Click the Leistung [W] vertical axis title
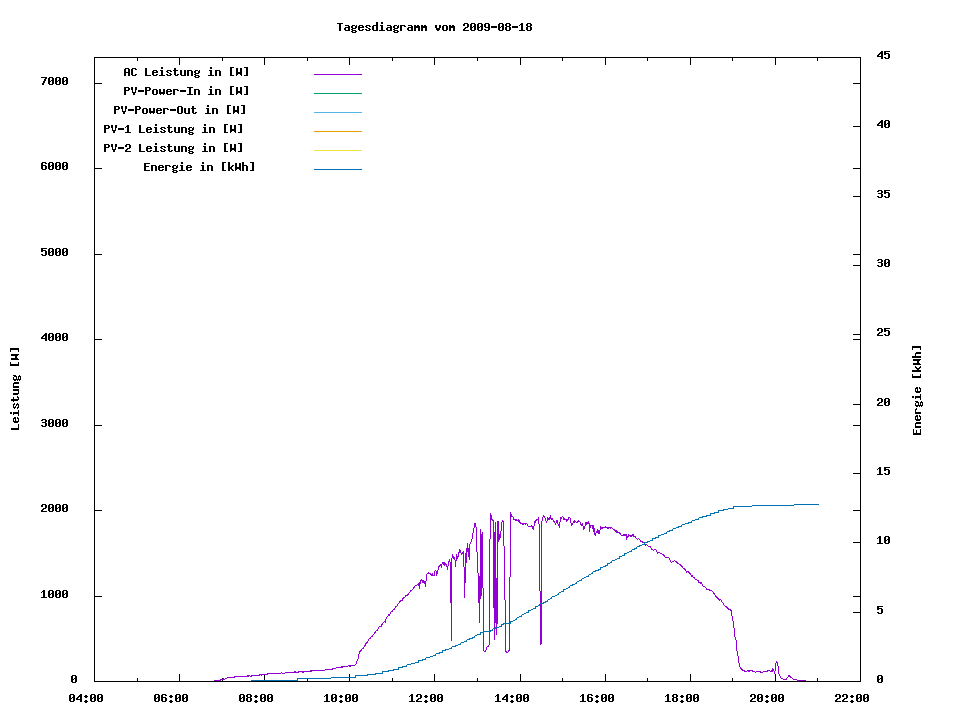Viewport: 960px width, 720px height. pos(16,389)
